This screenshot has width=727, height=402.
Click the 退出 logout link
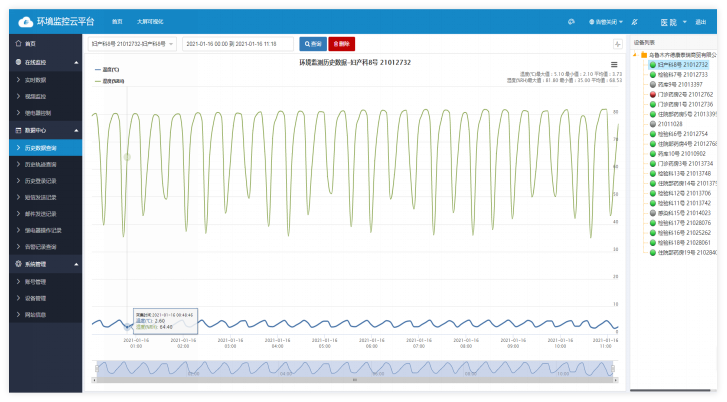(x=701, y=22)
